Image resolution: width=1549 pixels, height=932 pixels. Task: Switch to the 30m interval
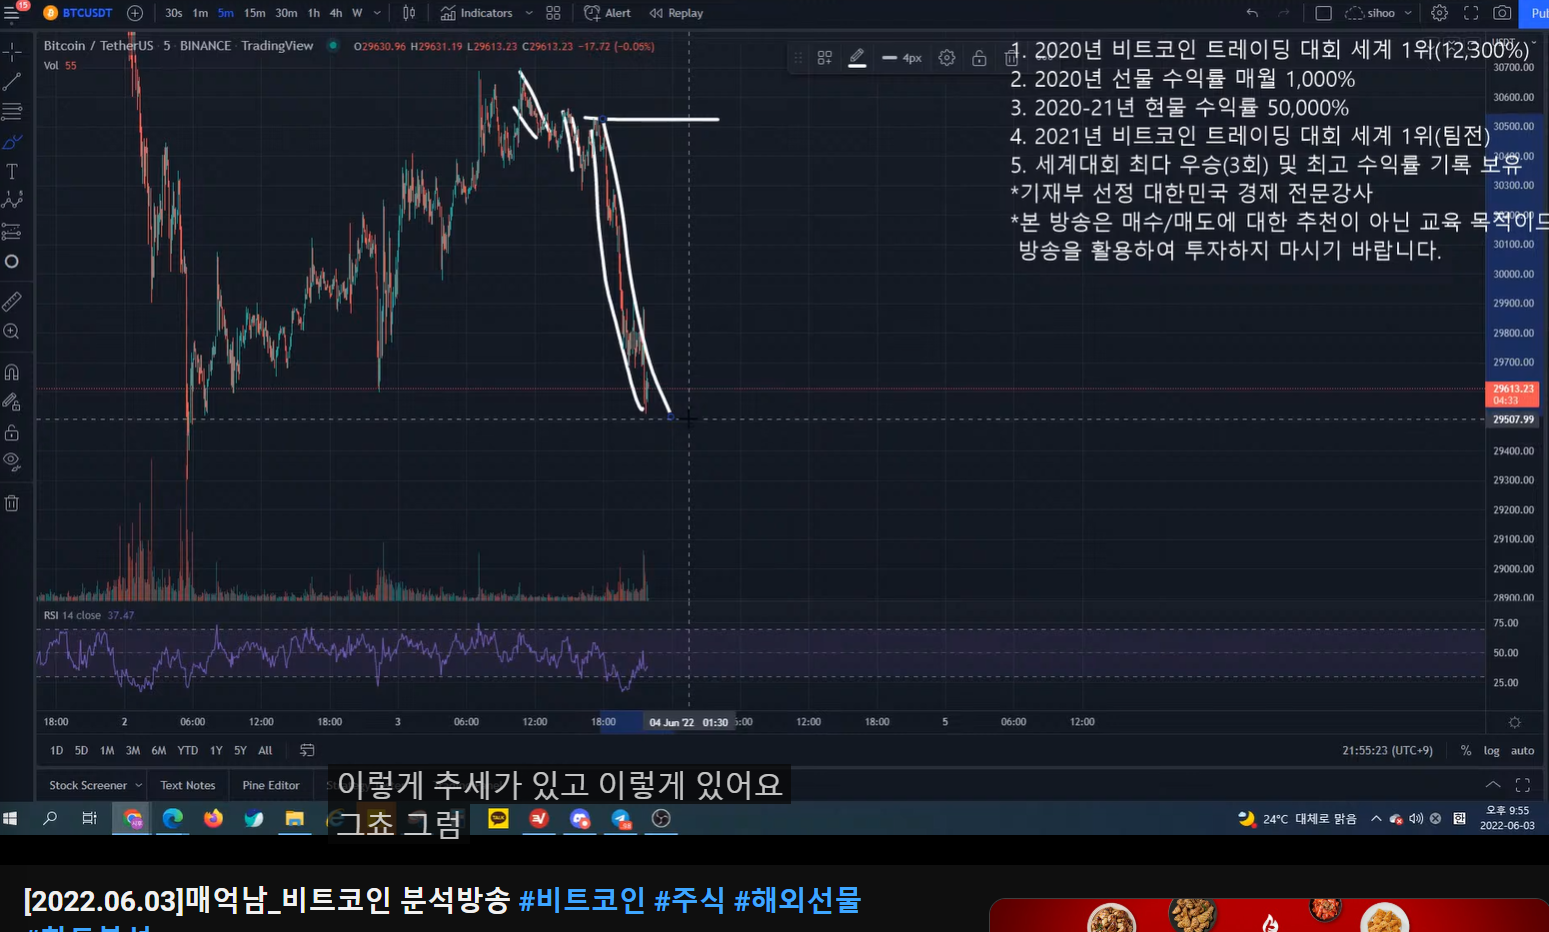[286, 13]
